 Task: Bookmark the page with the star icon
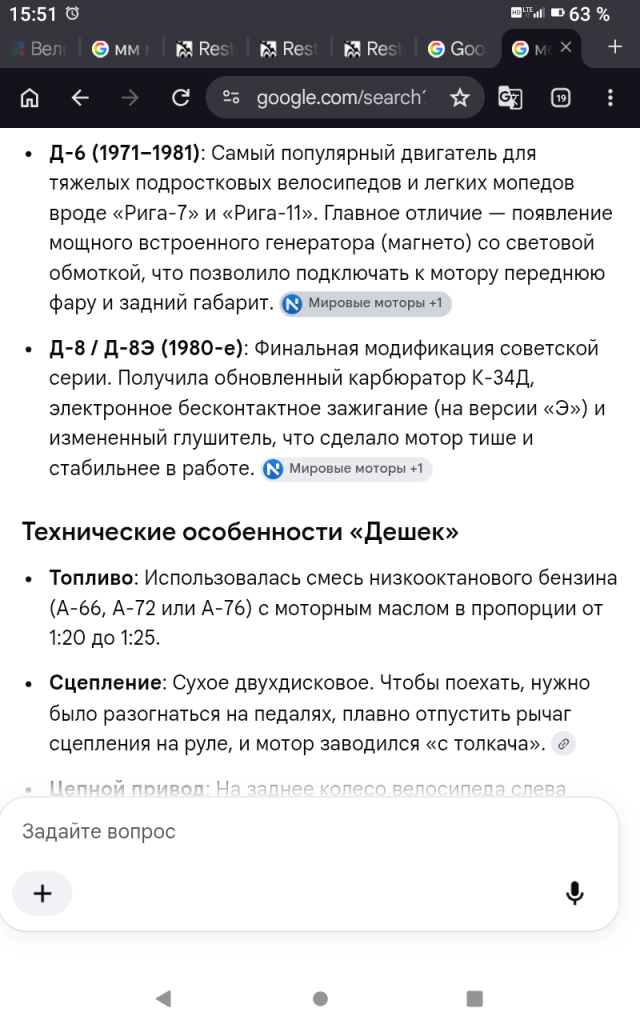coord(460,98)
